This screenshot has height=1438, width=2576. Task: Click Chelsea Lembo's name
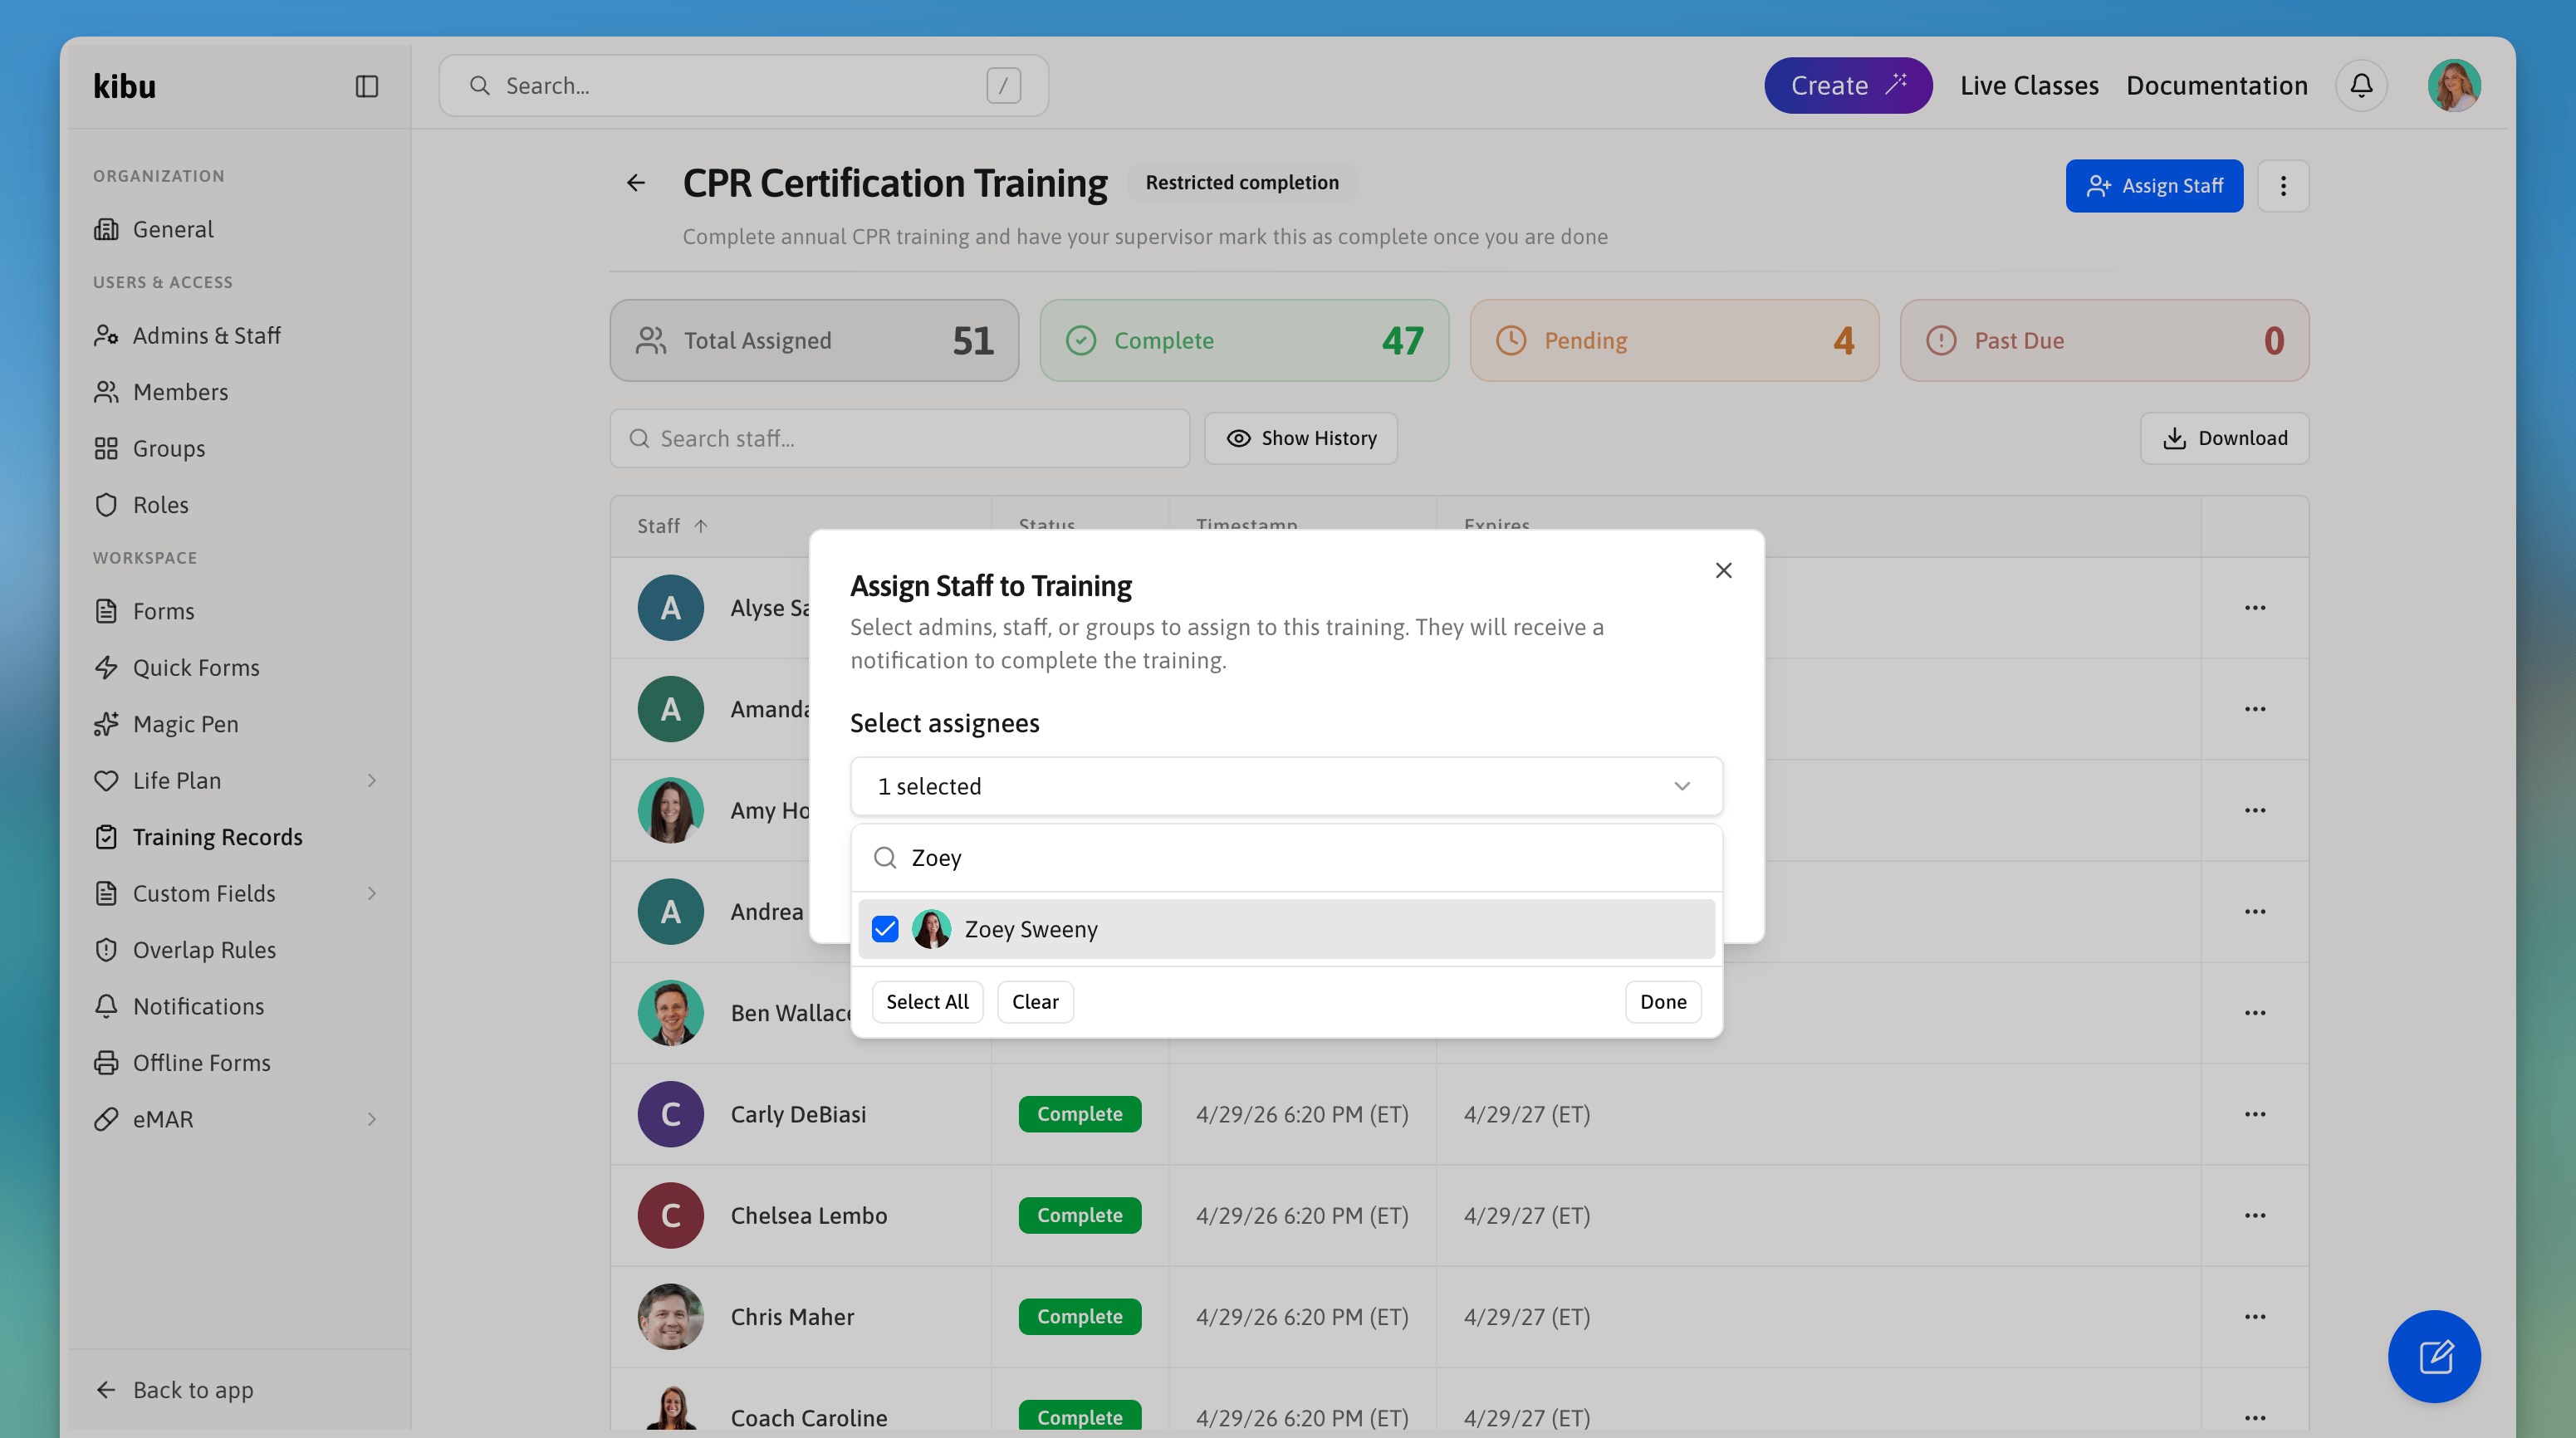tap(809, 1215)
